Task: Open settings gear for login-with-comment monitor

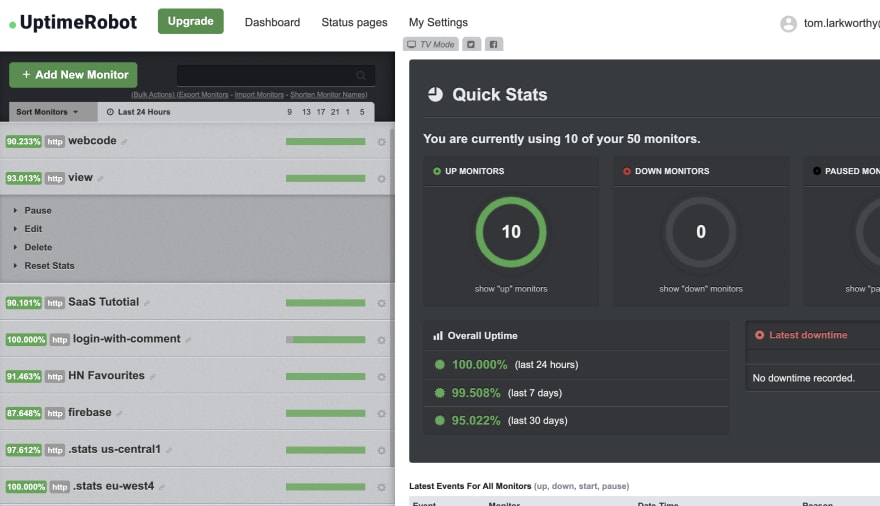Action: (382, 341)
